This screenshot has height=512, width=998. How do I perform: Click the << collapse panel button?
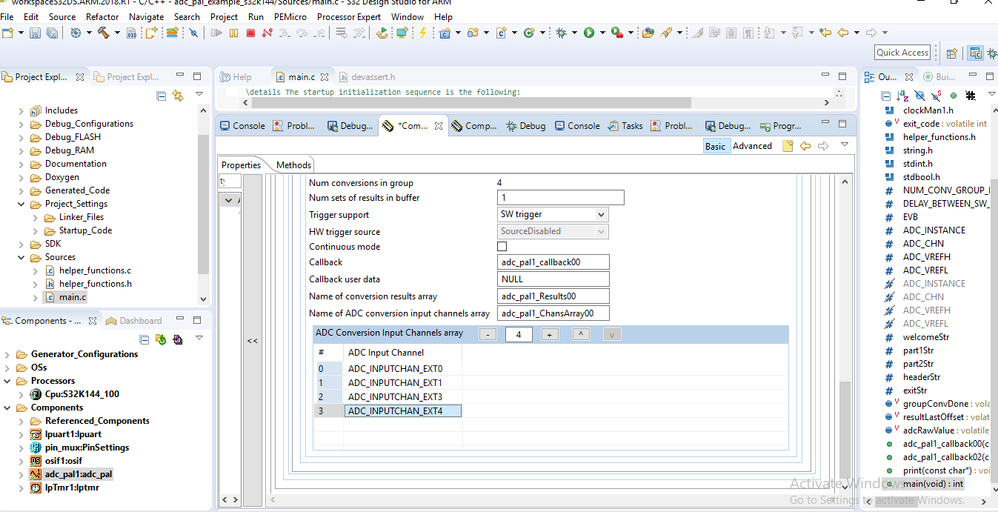253,341
